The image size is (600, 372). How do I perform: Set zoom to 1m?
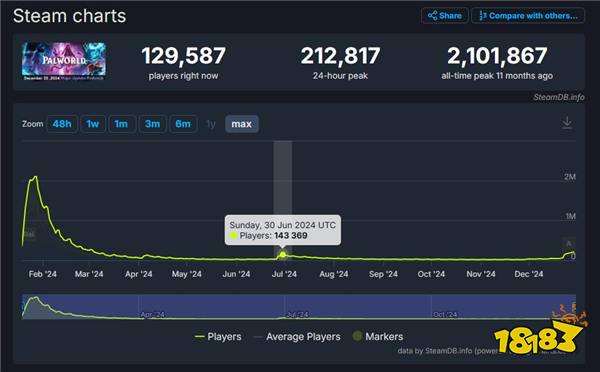[x=121, y=124]
